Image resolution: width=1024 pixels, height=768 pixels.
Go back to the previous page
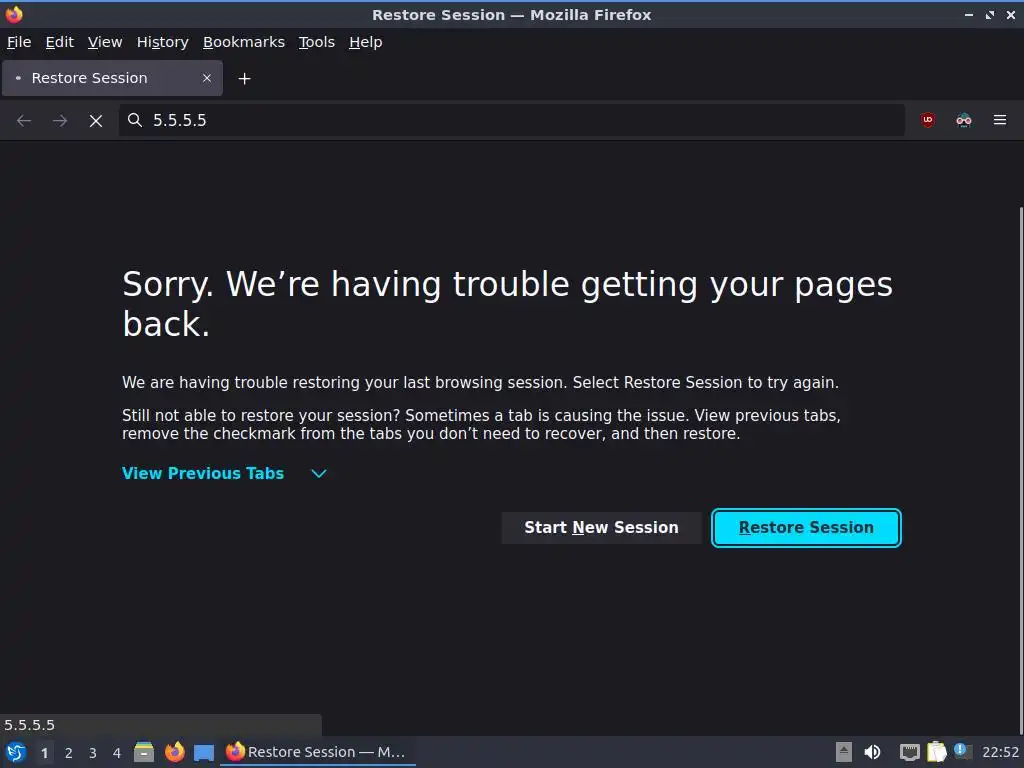(x=24, y=121)
